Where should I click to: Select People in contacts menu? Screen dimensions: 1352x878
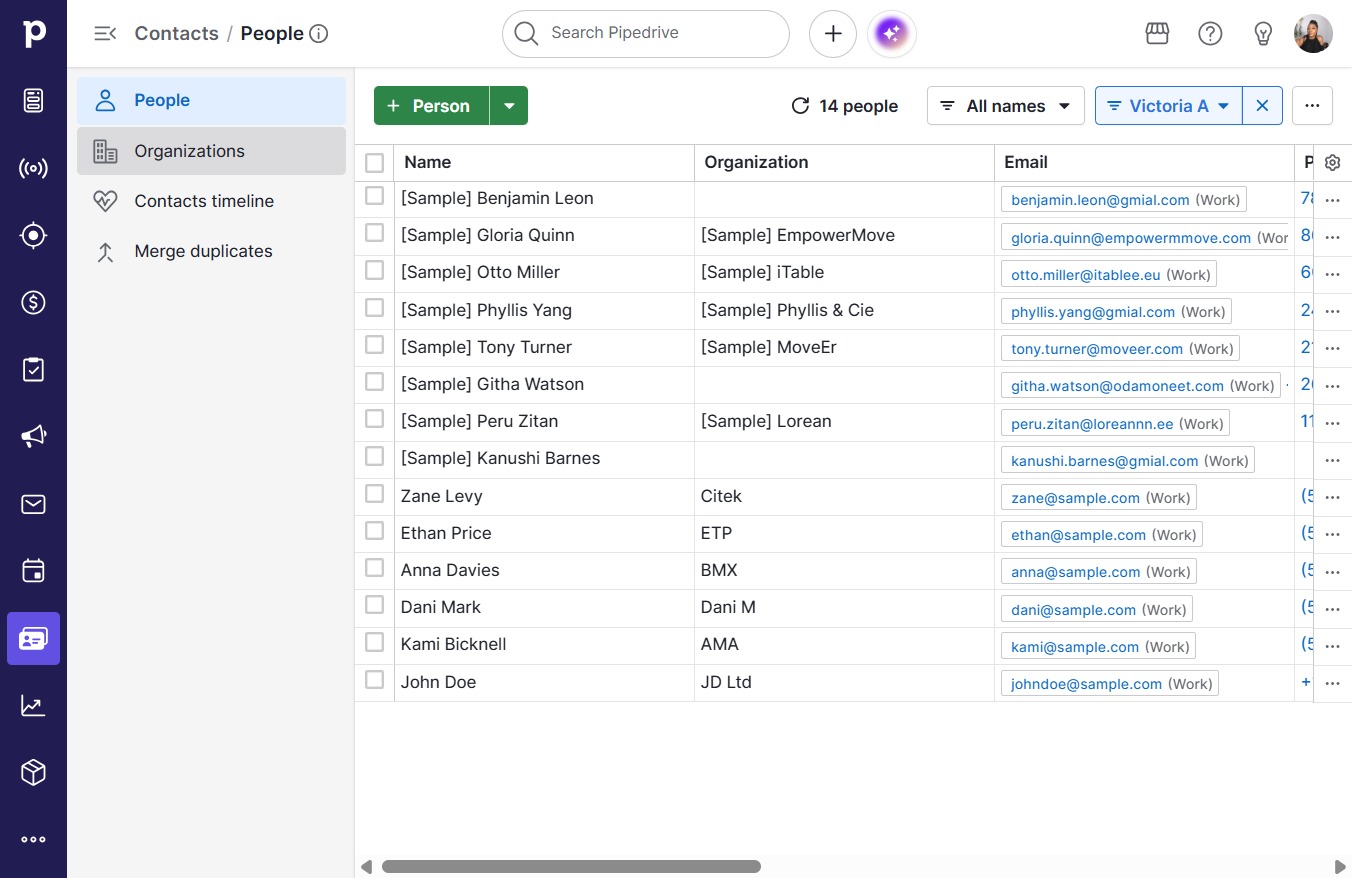pos(211,101)
